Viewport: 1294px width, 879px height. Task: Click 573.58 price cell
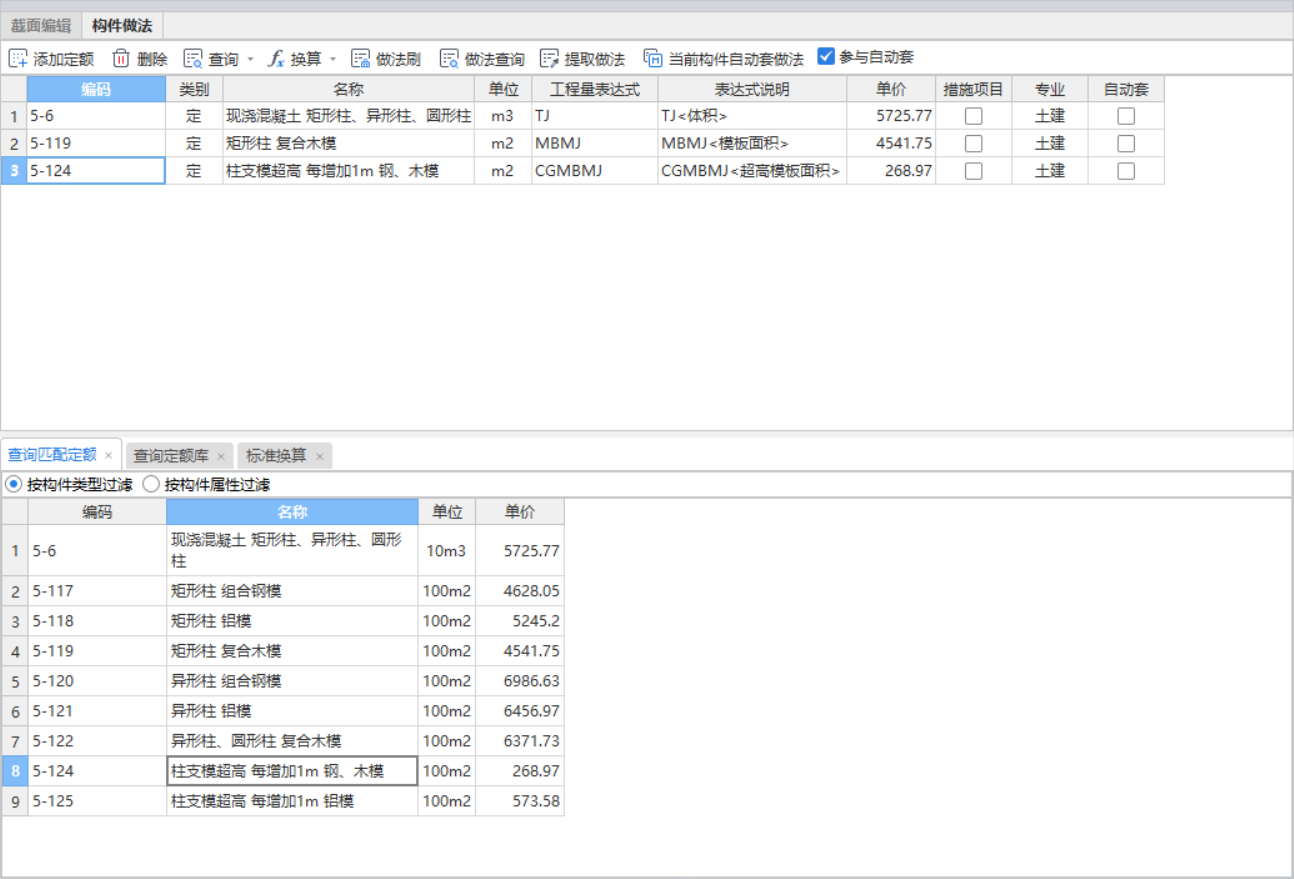[x=520, y=801]
